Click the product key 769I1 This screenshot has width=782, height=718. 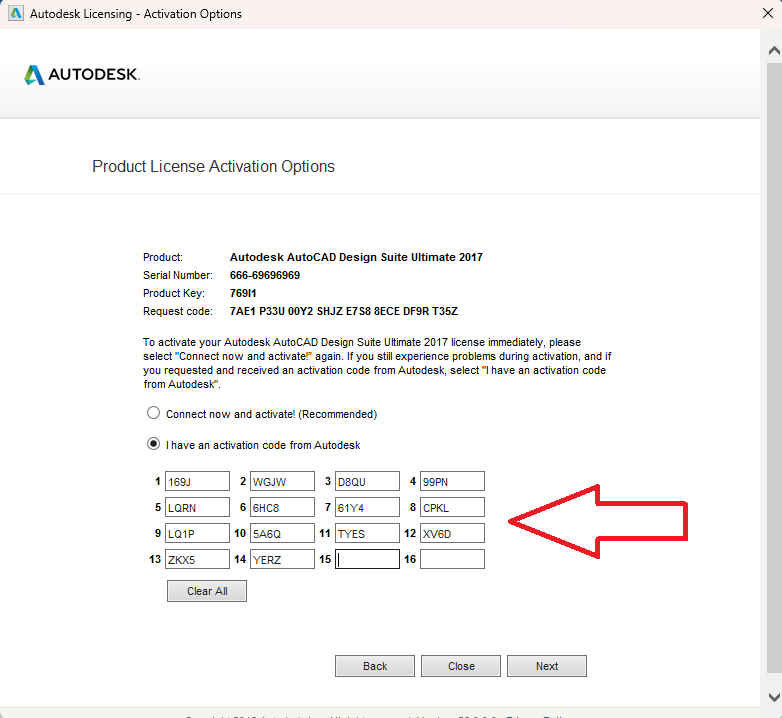click(x=243, y=293)
